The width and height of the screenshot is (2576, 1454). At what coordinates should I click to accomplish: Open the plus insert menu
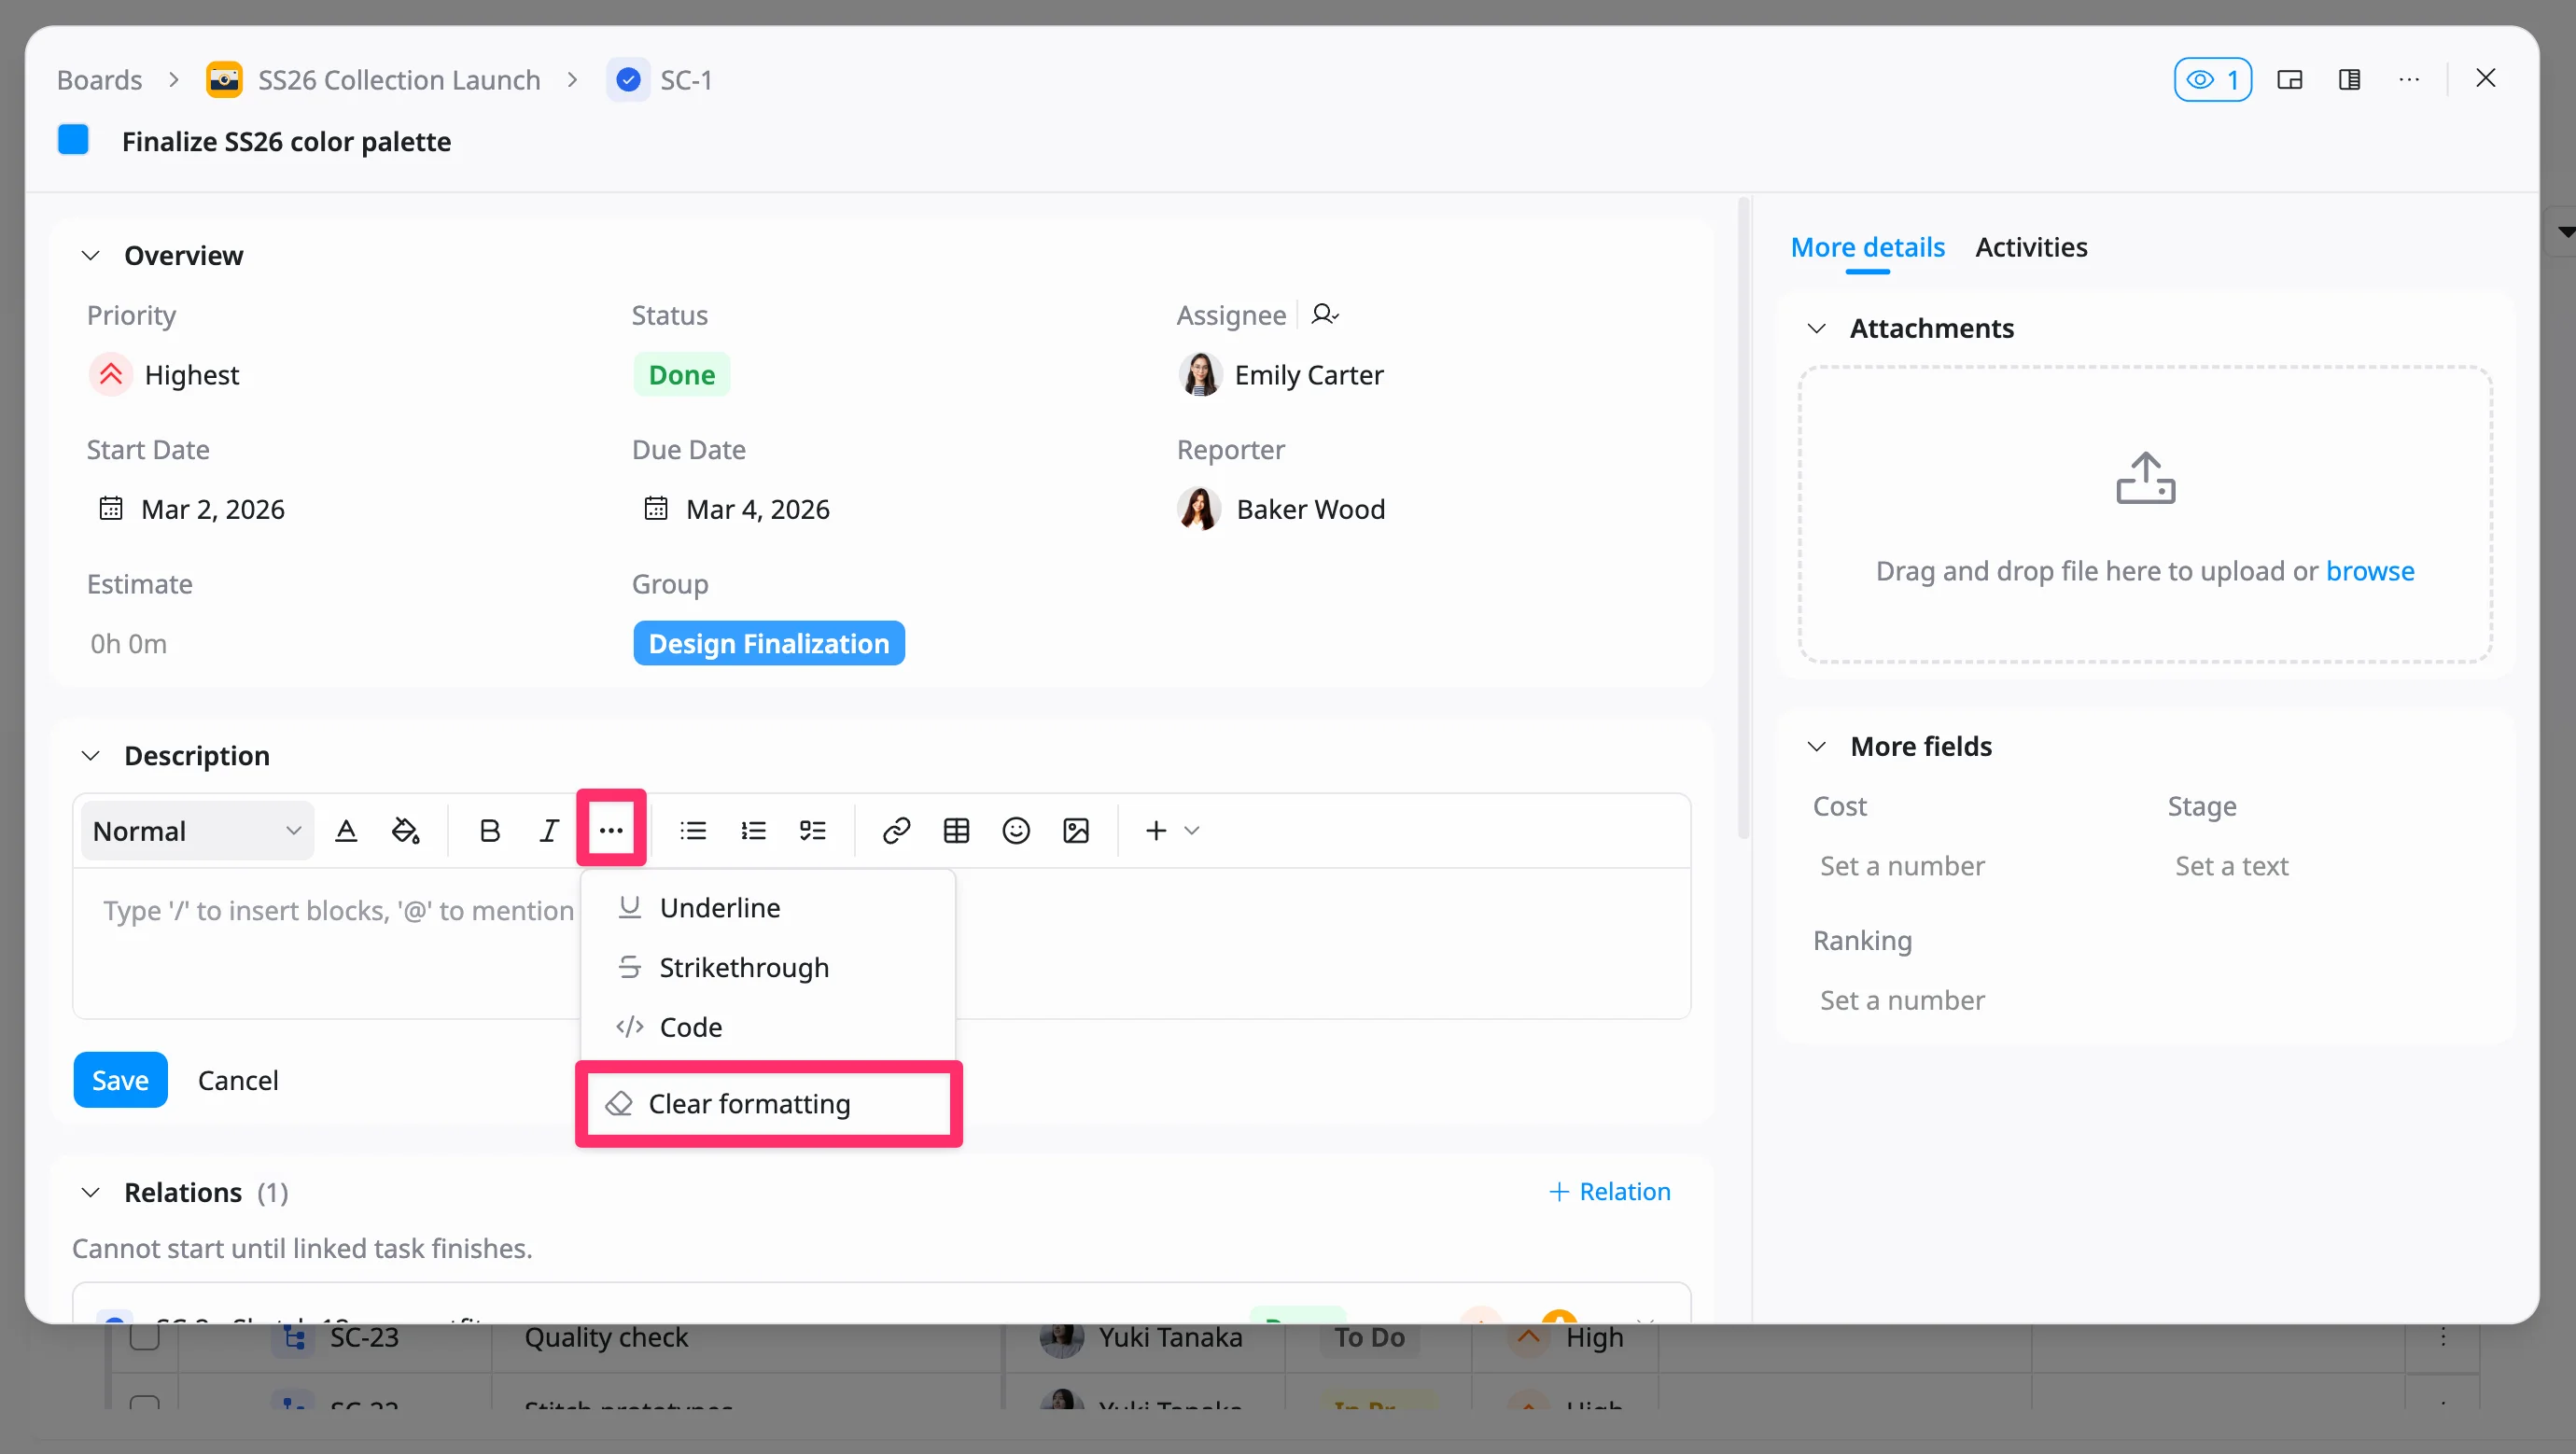tap(1172, 830)
